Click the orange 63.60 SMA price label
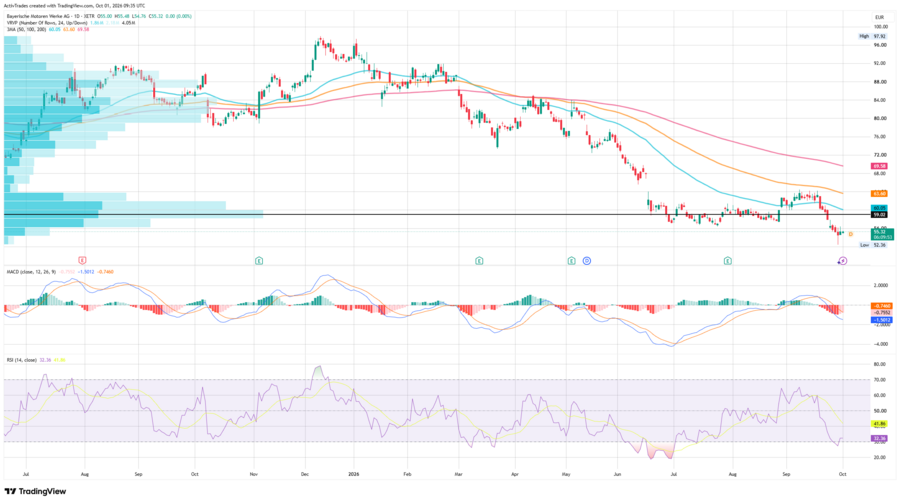 (879, 194)
